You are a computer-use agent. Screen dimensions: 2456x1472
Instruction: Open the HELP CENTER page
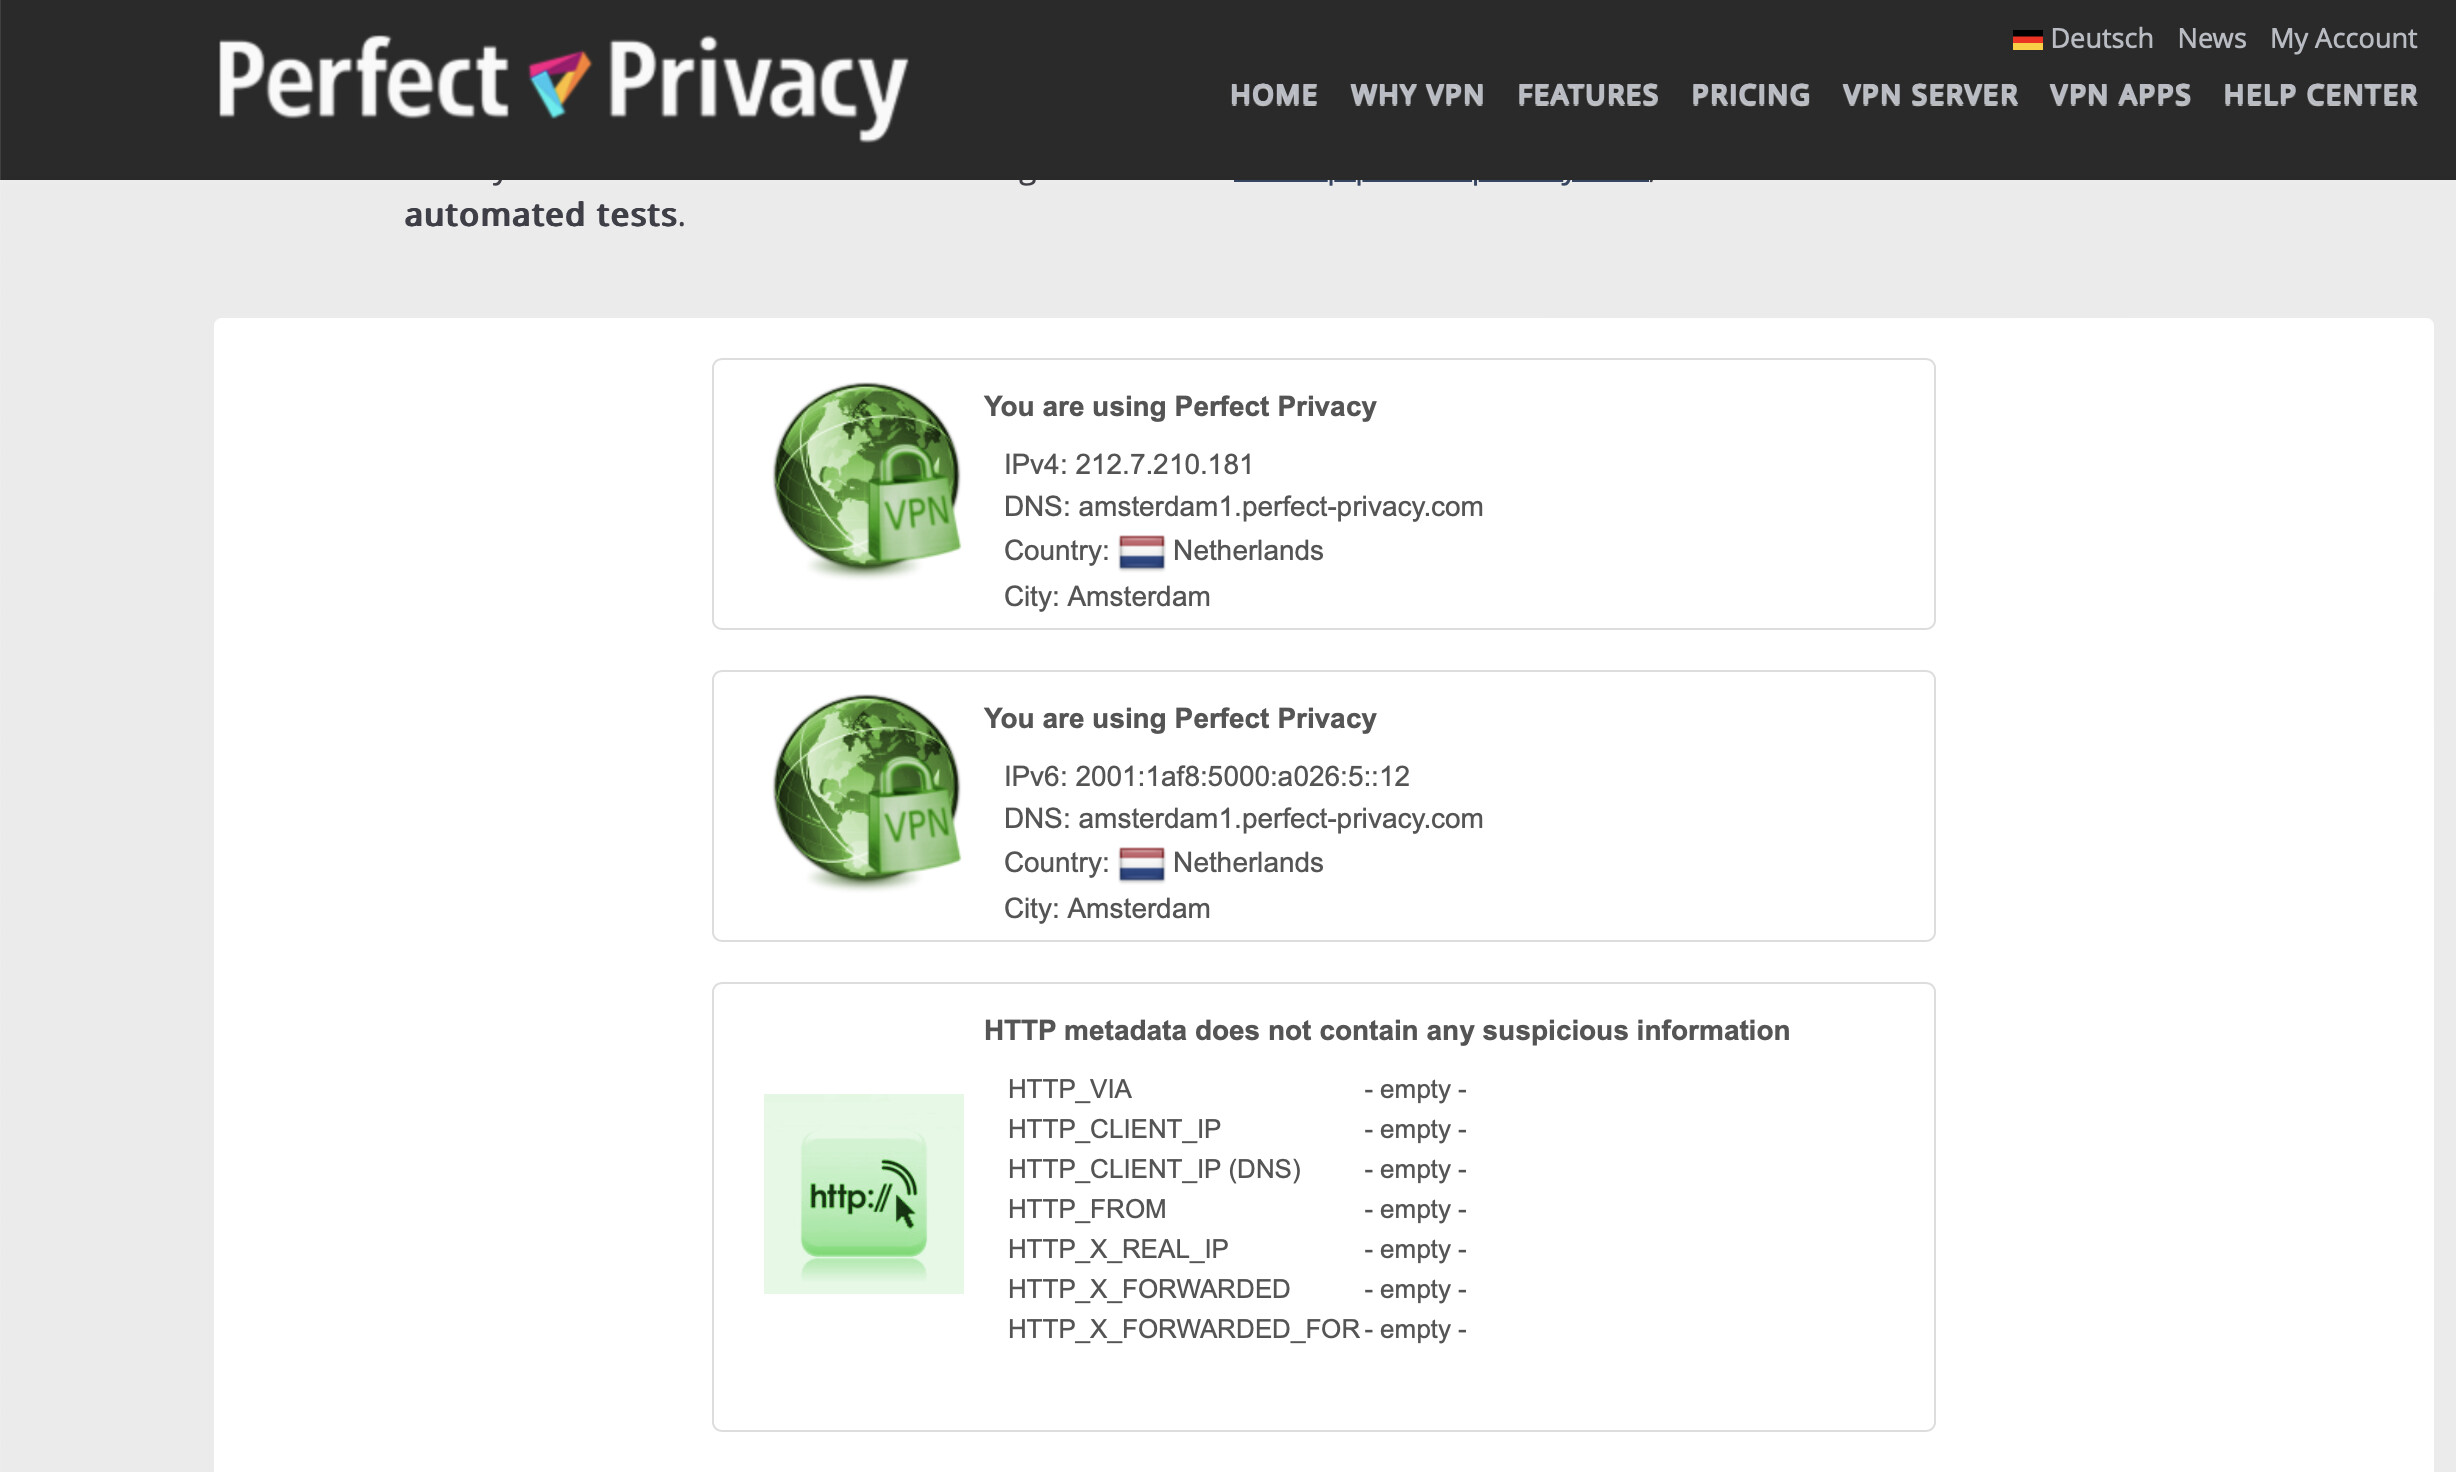(2320, 95)
